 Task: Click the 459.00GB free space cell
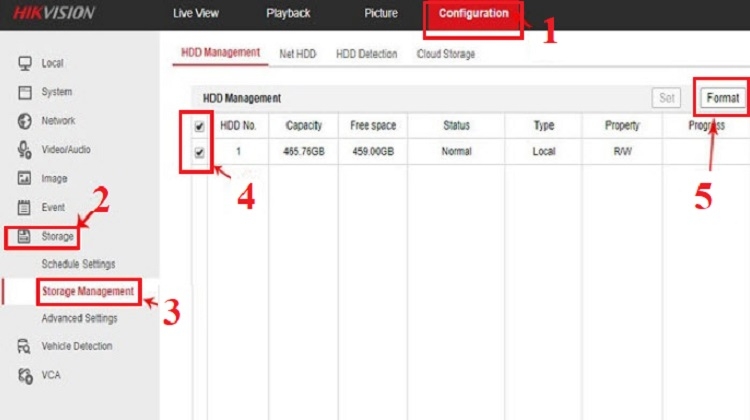[x=373, y=152]
